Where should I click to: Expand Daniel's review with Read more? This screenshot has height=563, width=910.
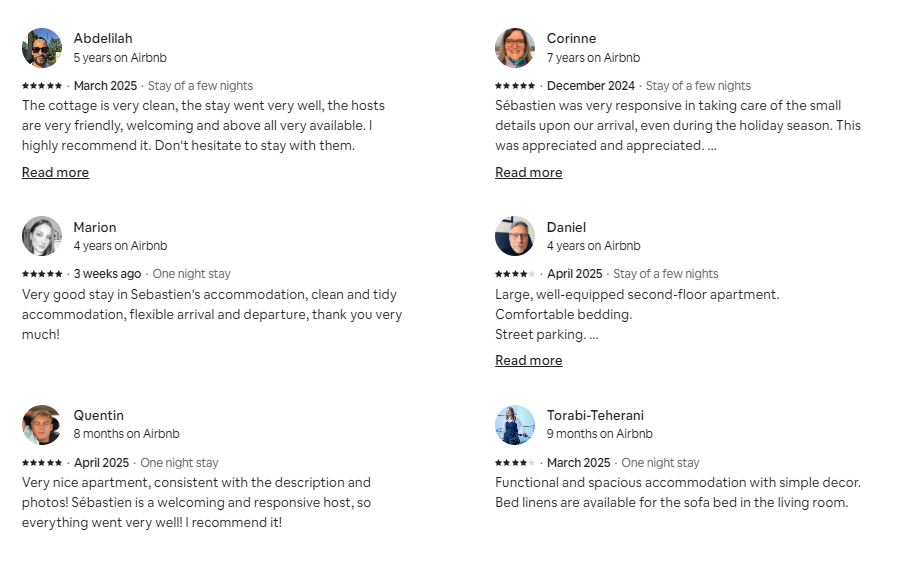[529, 360]
